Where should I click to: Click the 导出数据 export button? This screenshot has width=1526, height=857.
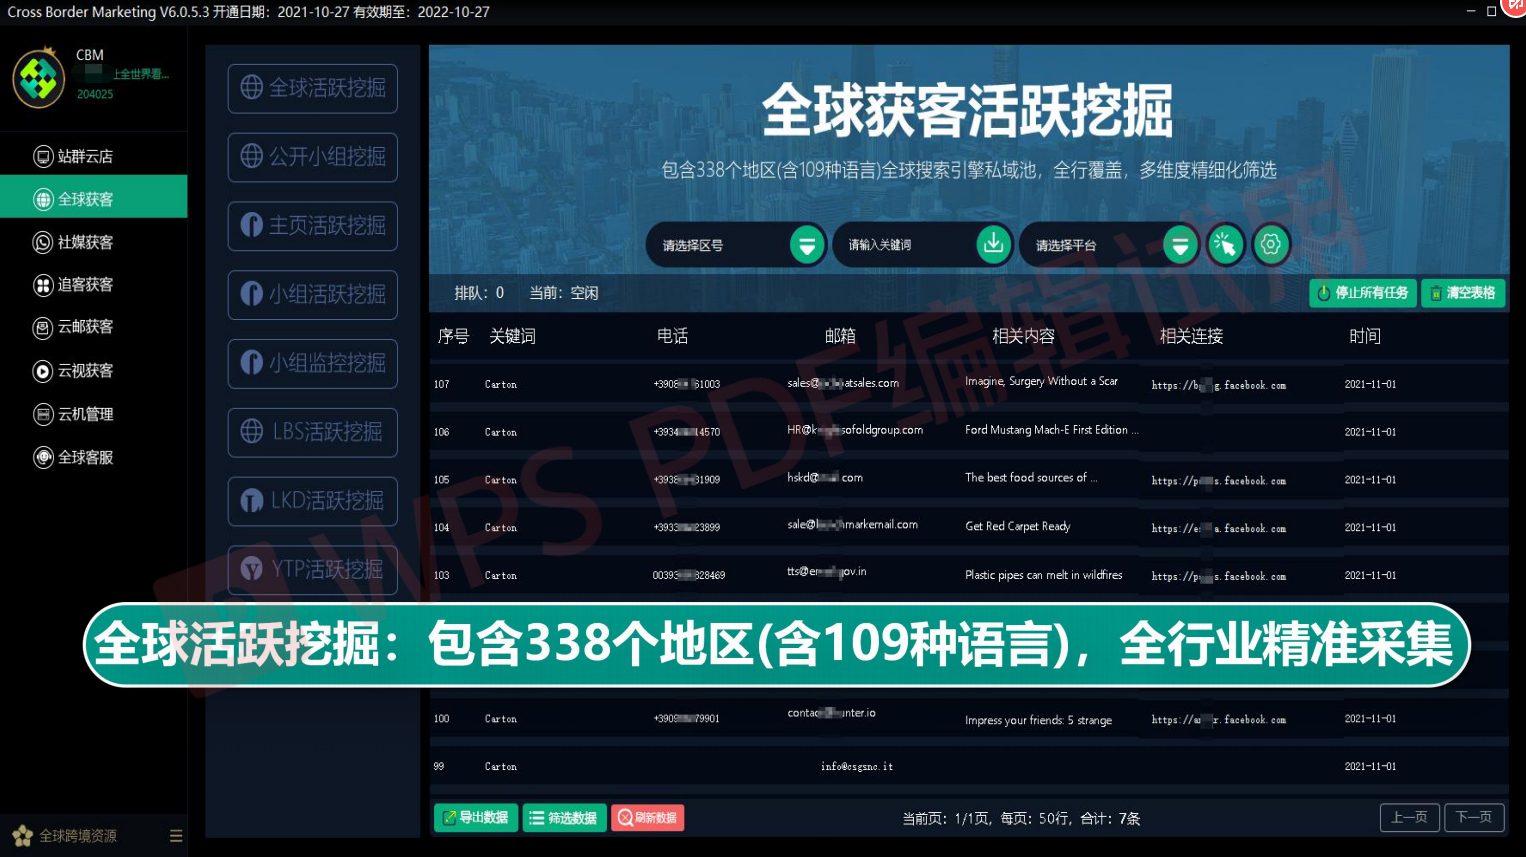point(476,818)
